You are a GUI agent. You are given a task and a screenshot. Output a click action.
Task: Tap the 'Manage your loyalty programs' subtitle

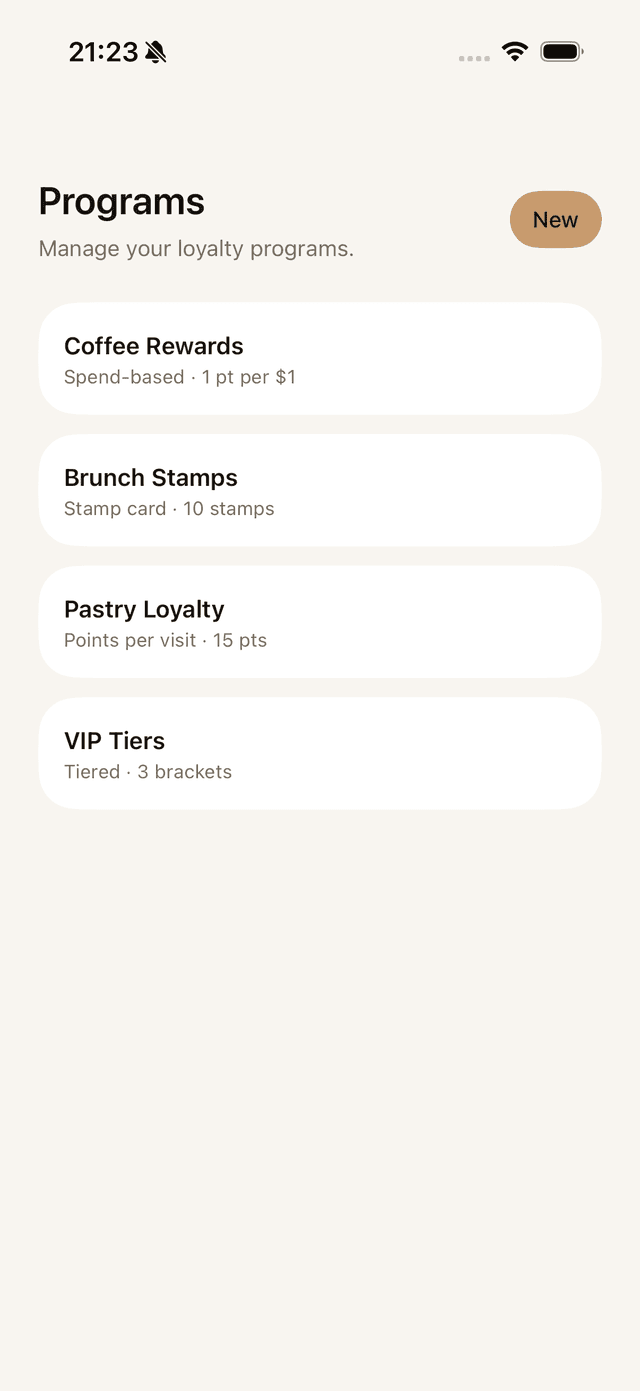coord(196,248)
